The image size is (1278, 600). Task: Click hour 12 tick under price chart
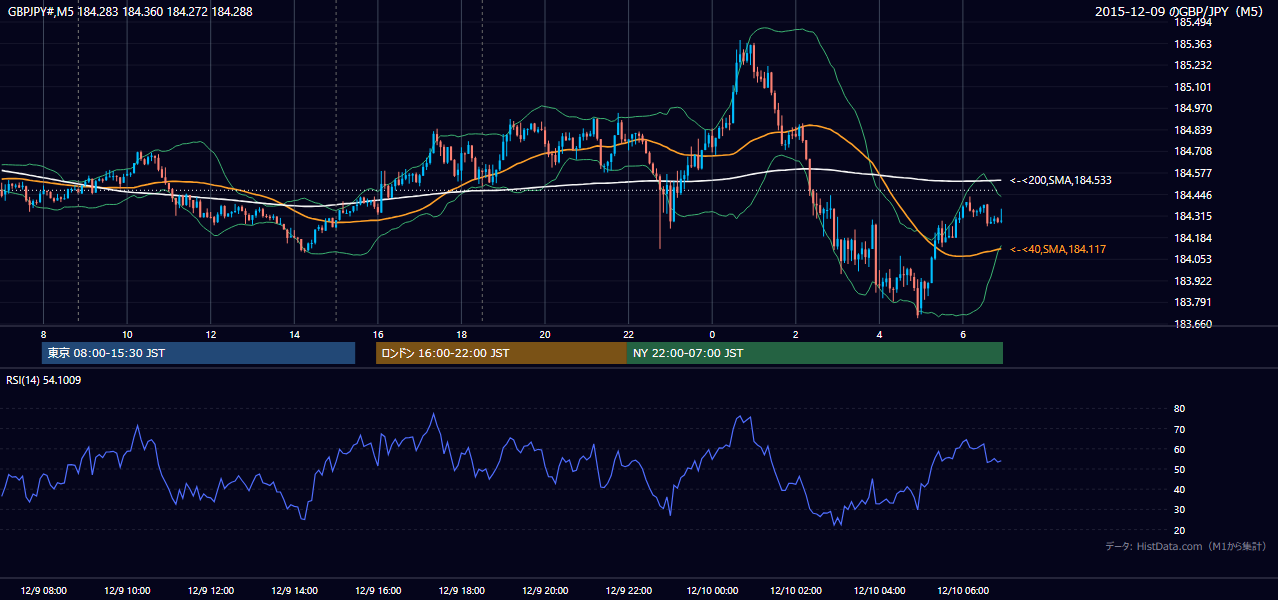(210, 334)
